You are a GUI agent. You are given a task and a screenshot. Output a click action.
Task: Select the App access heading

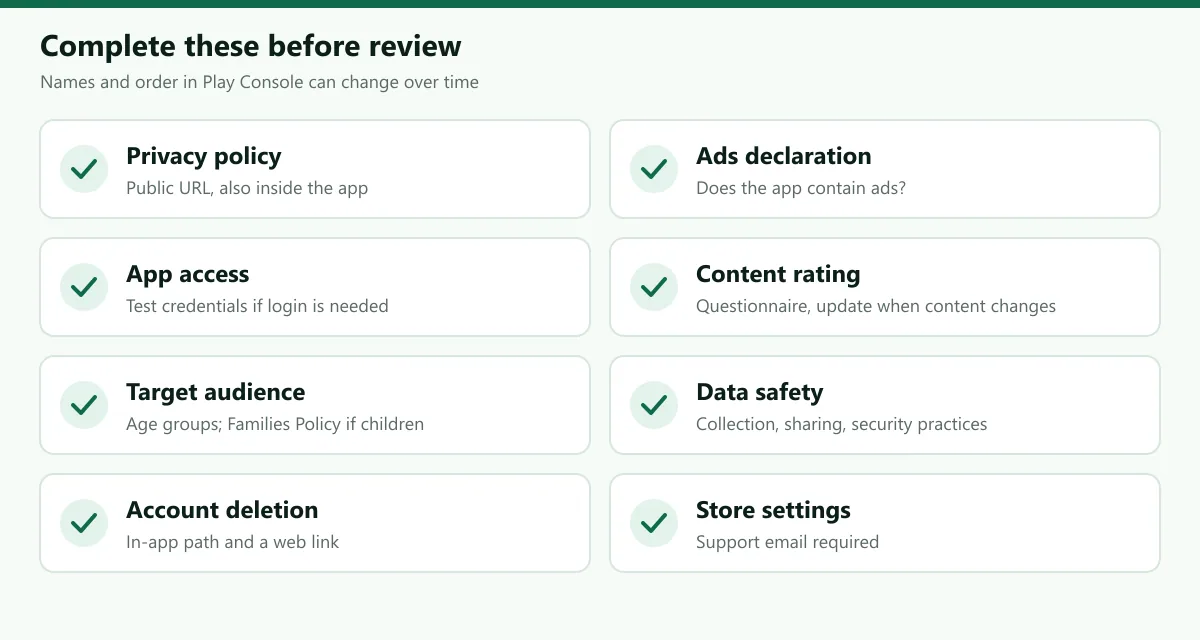(188, 274)
